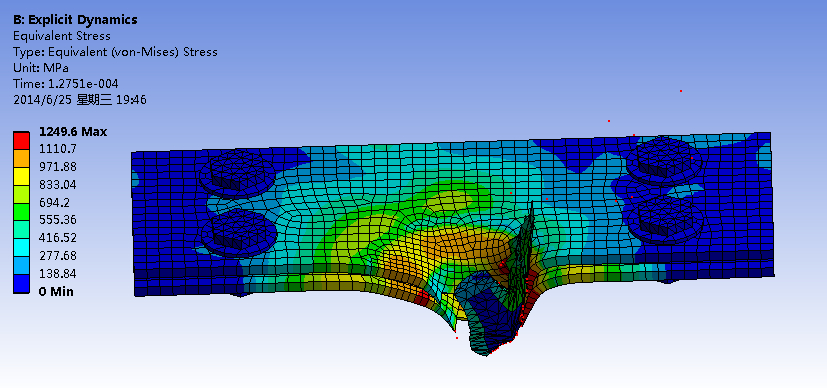827x388 pixels.
Task: Select the Type: Equivalent (von-Mises) Stress line
Action: pyautogui.click(x=115, y=52)
